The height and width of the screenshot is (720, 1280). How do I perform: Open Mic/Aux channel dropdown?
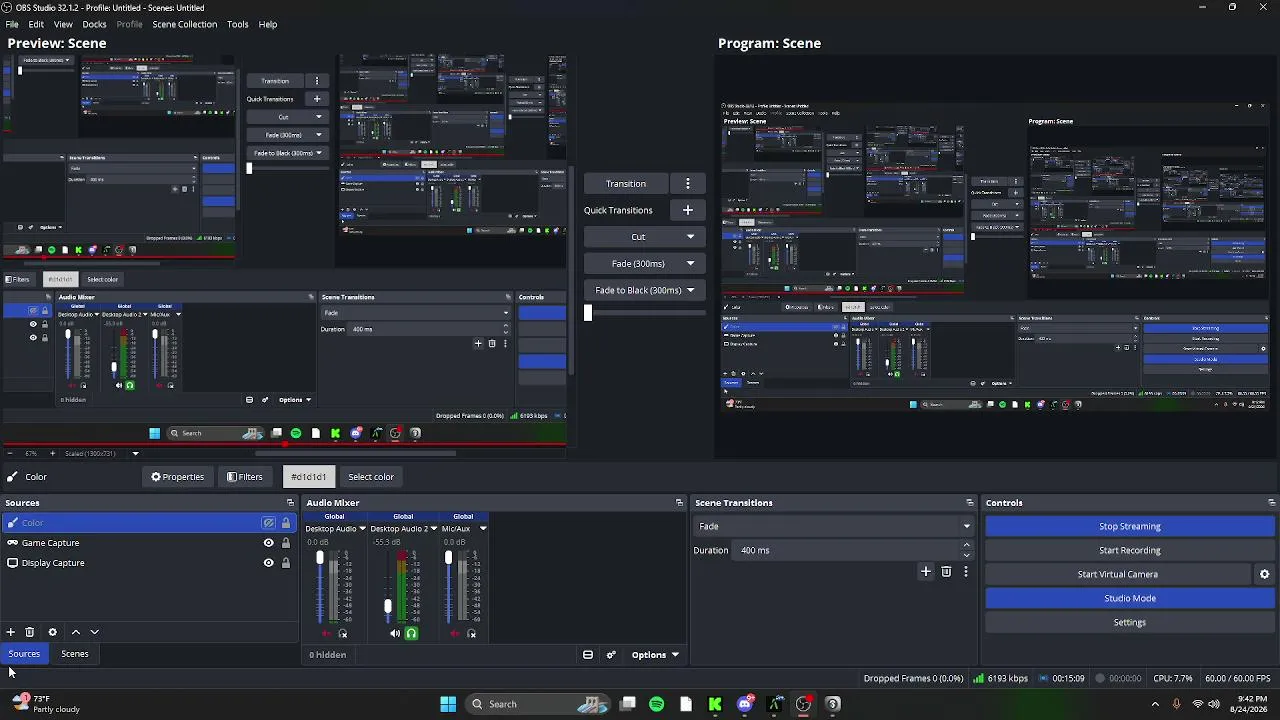click(483, 529)
